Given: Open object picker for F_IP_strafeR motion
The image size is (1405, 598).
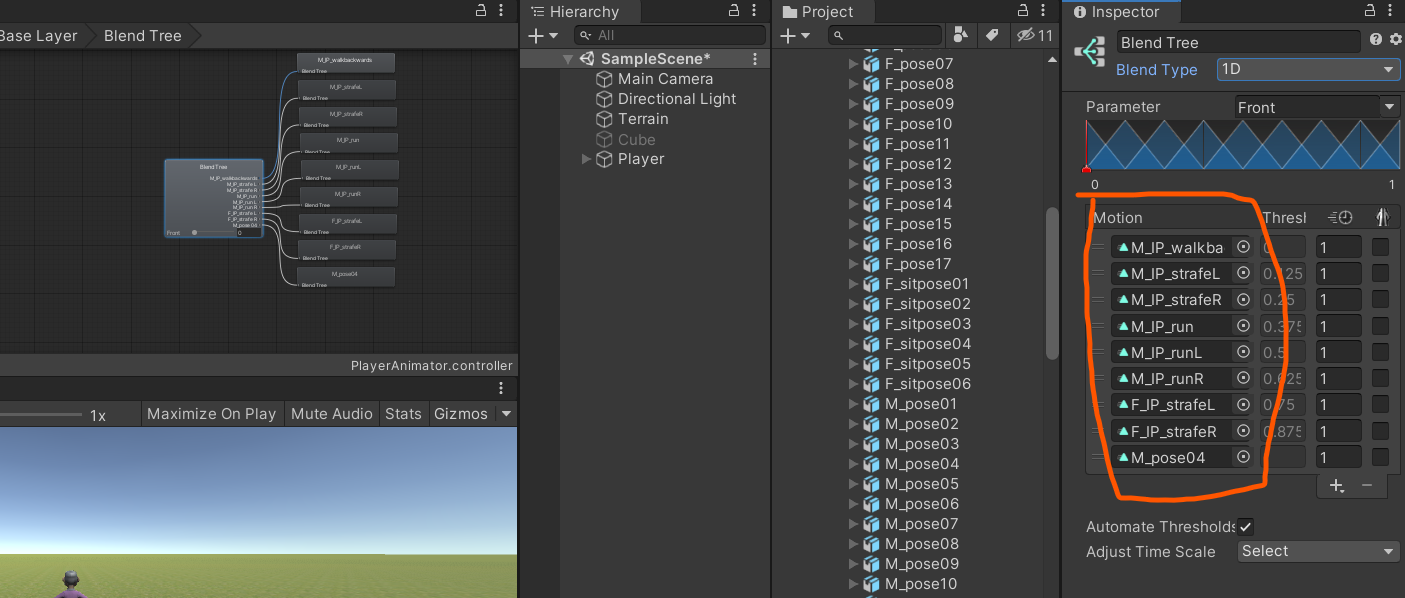Looking at the screenshot, I should (x=1244, y=431).
